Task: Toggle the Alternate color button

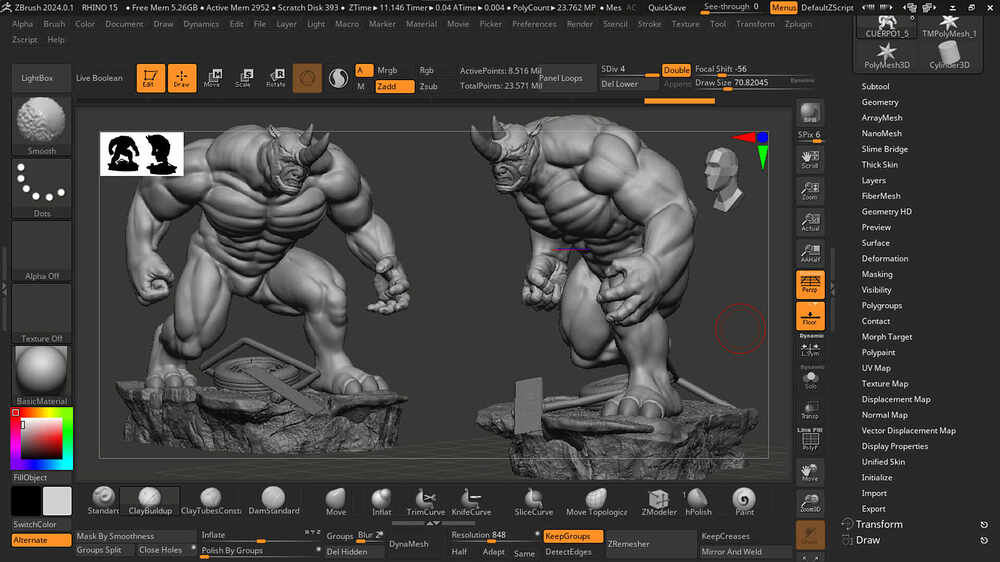Action: [41, 540]
